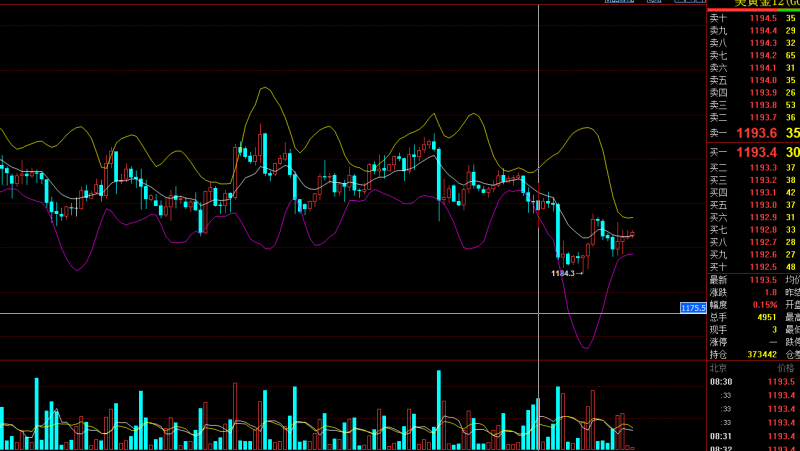The height and width of the screenshot is (451, 800).
Task: Click the 1184.3 low-price label on chart
Action: (567, 273)
